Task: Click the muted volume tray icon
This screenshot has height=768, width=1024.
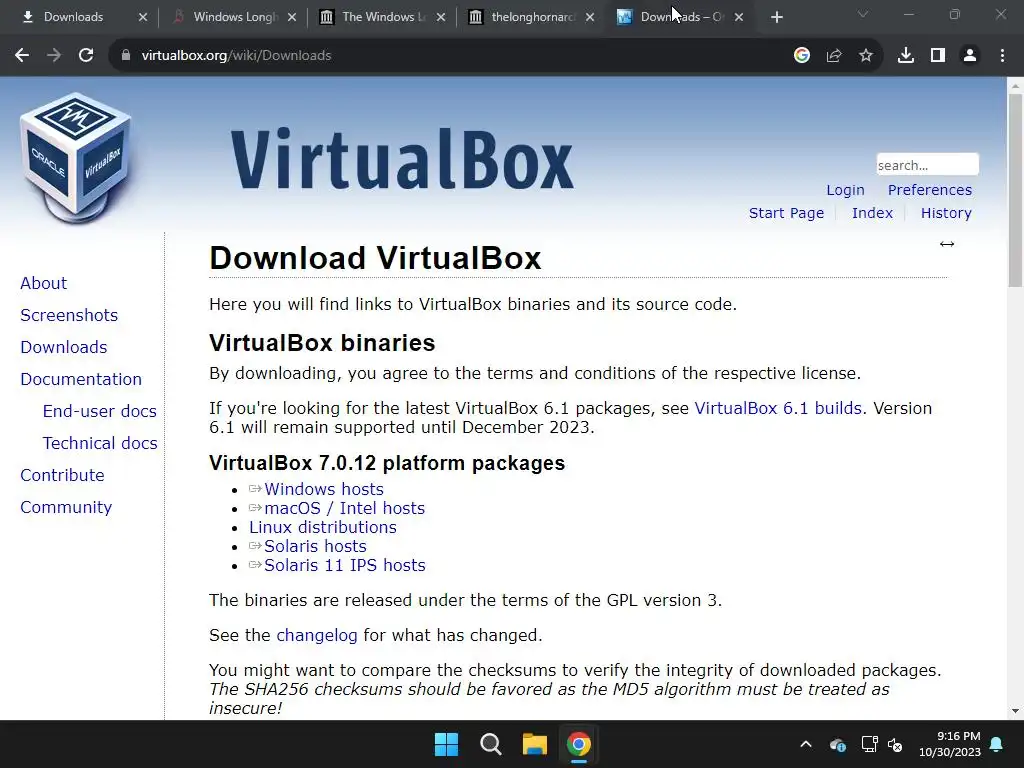Action: point(895,744)
